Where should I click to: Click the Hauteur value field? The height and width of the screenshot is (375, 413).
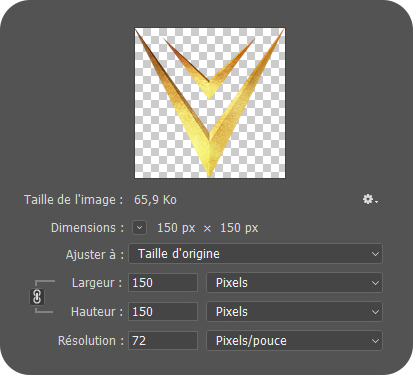pyautogui.click(x=163, y=312)
